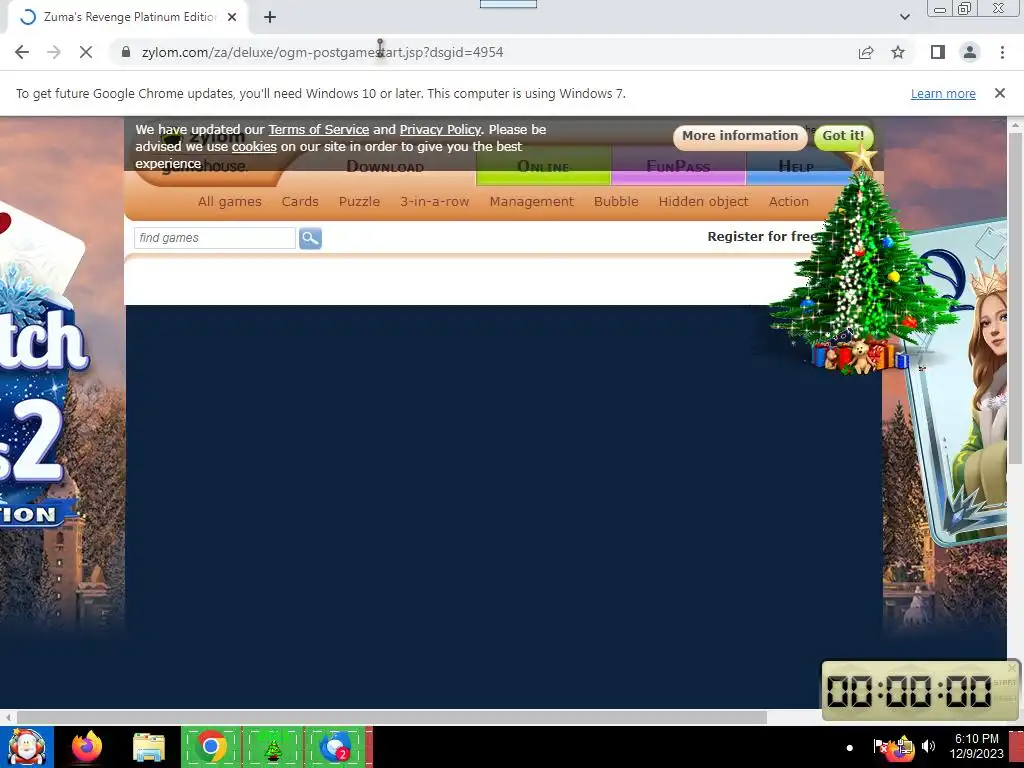
Task: Open the taskbar app with badge 2
Action: pos(335,747)
